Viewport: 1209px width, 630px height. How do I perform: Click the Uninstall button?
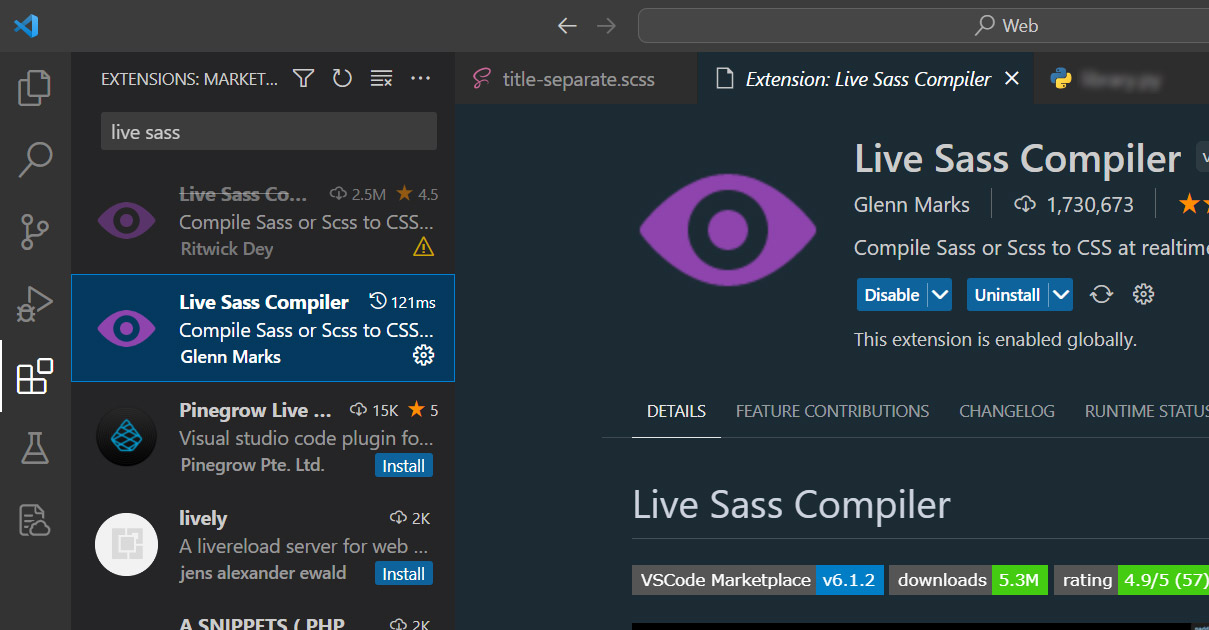1008,295
